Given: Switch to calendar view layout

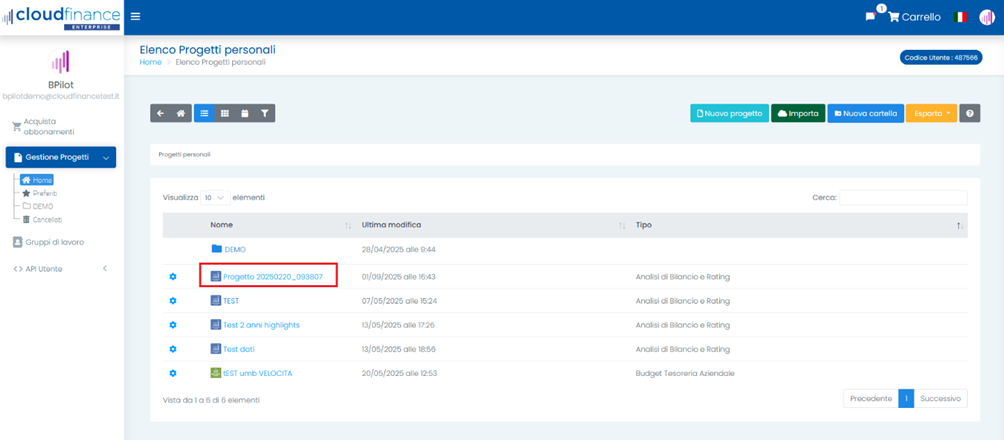Looking at the screenshot, I should (245, 114).
